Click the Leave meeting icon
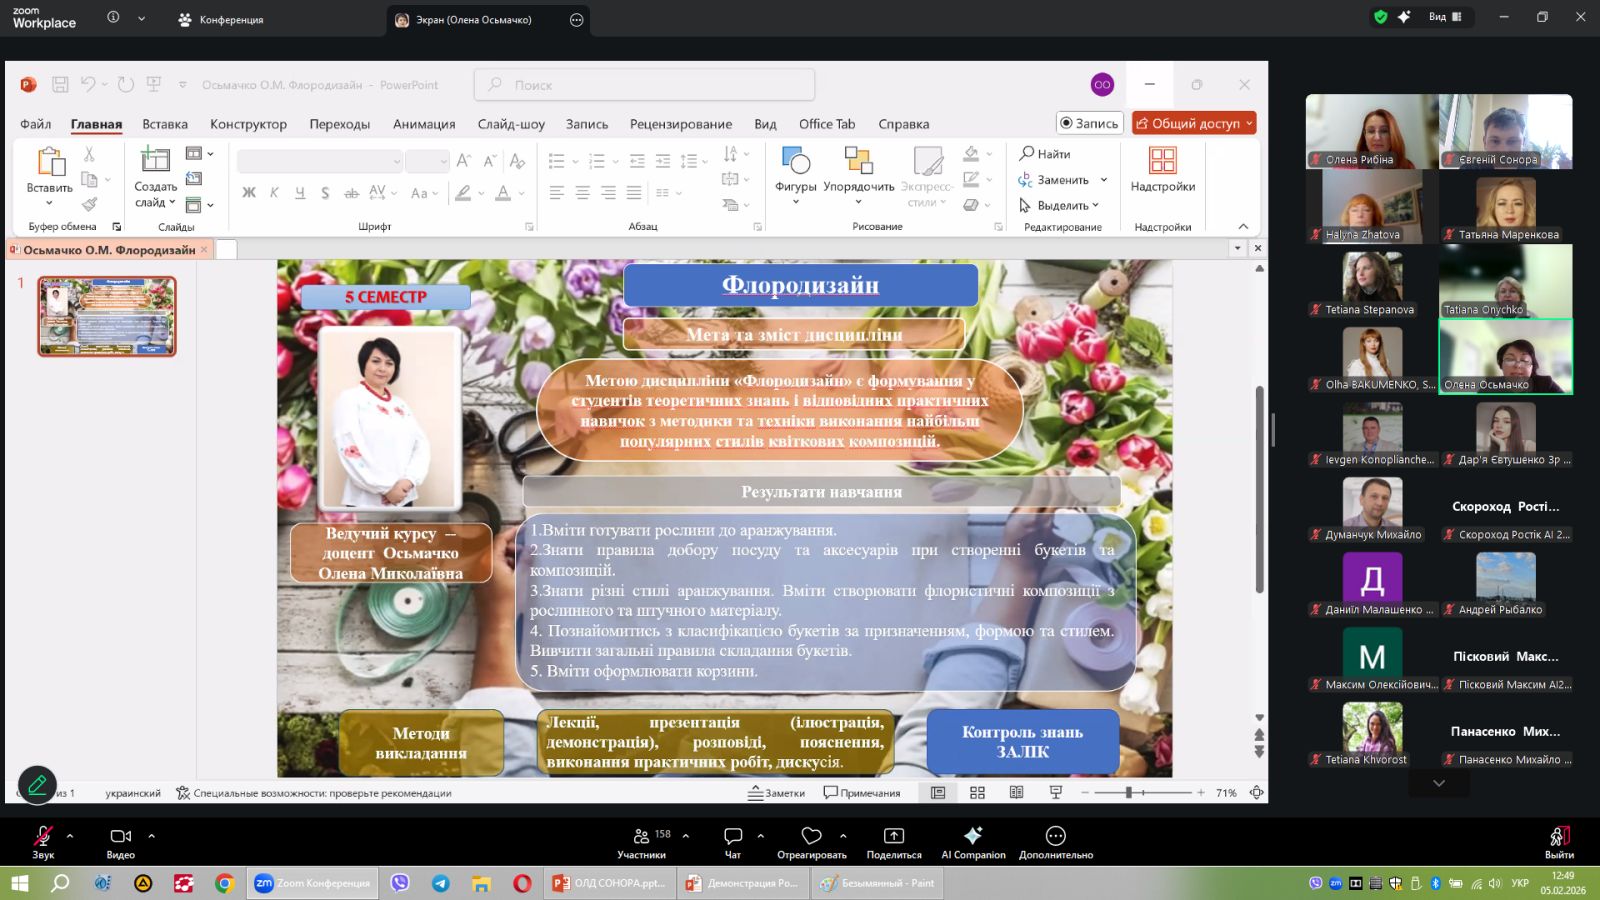 tap(1558, 837)
